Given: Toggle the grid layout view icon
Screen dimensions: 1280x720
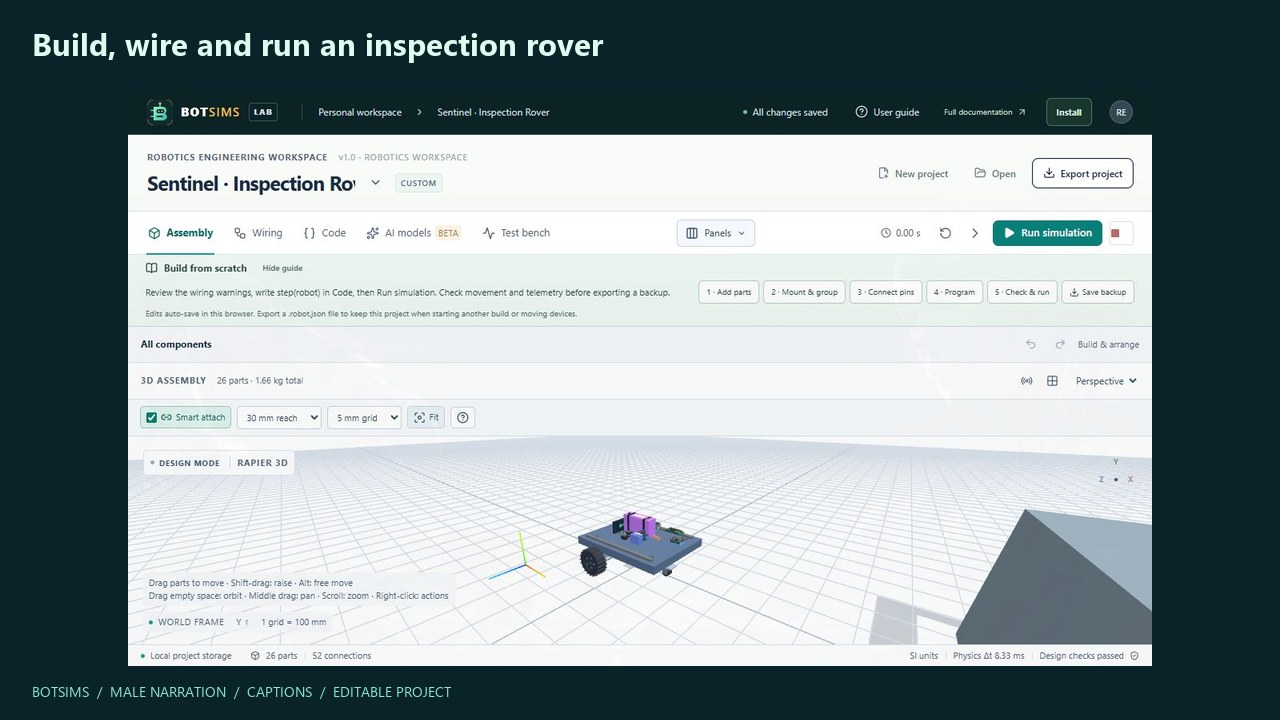Looking at the screenshot, I should coord(1052,381).
